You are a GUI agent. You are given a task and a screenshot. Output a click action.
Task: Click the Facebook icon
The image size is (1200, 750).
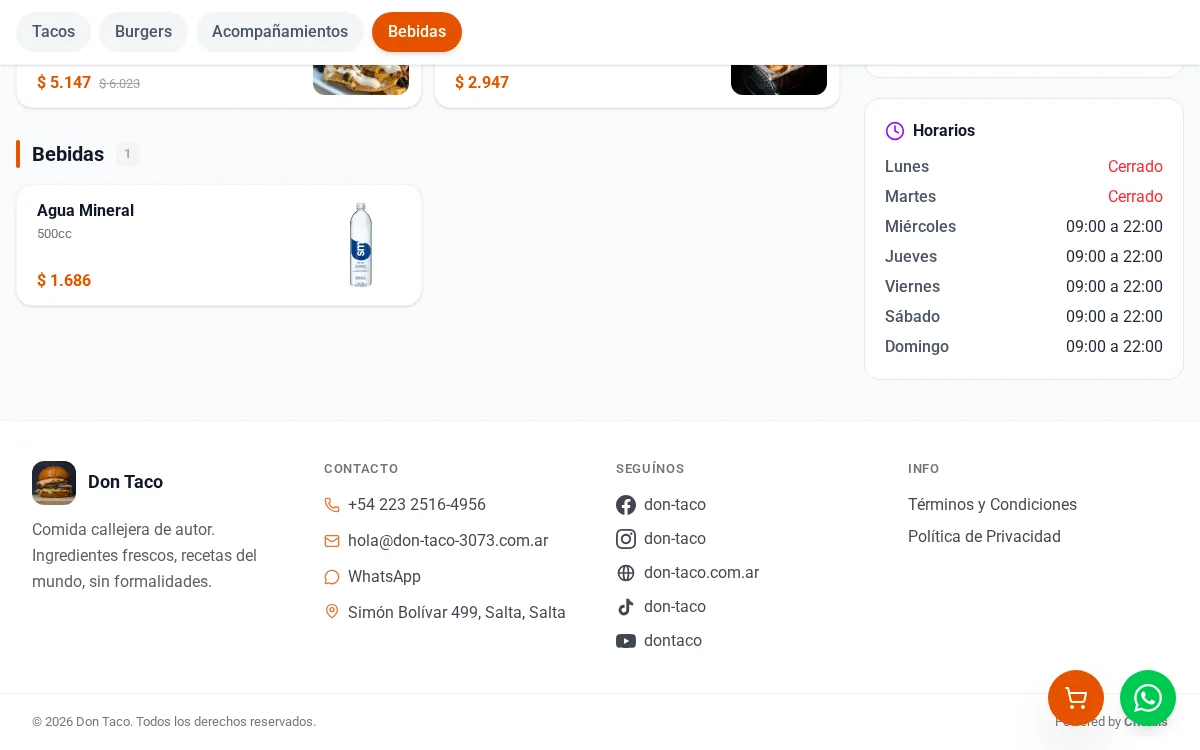(626, 505)
